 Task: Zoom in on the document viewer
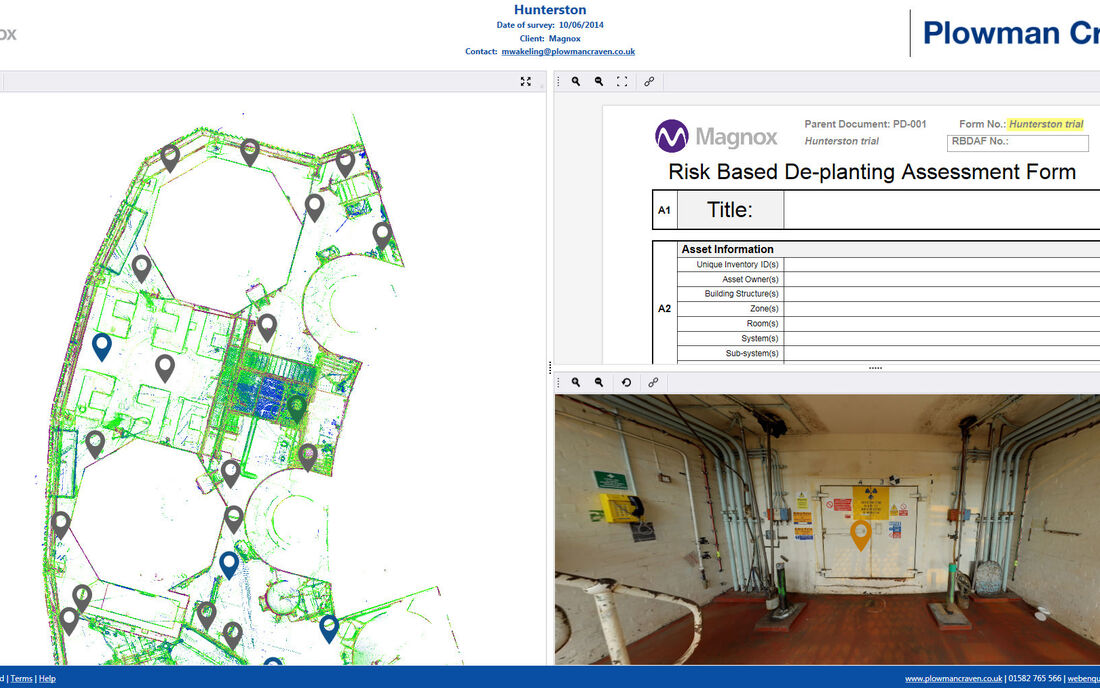coord(576,82)
